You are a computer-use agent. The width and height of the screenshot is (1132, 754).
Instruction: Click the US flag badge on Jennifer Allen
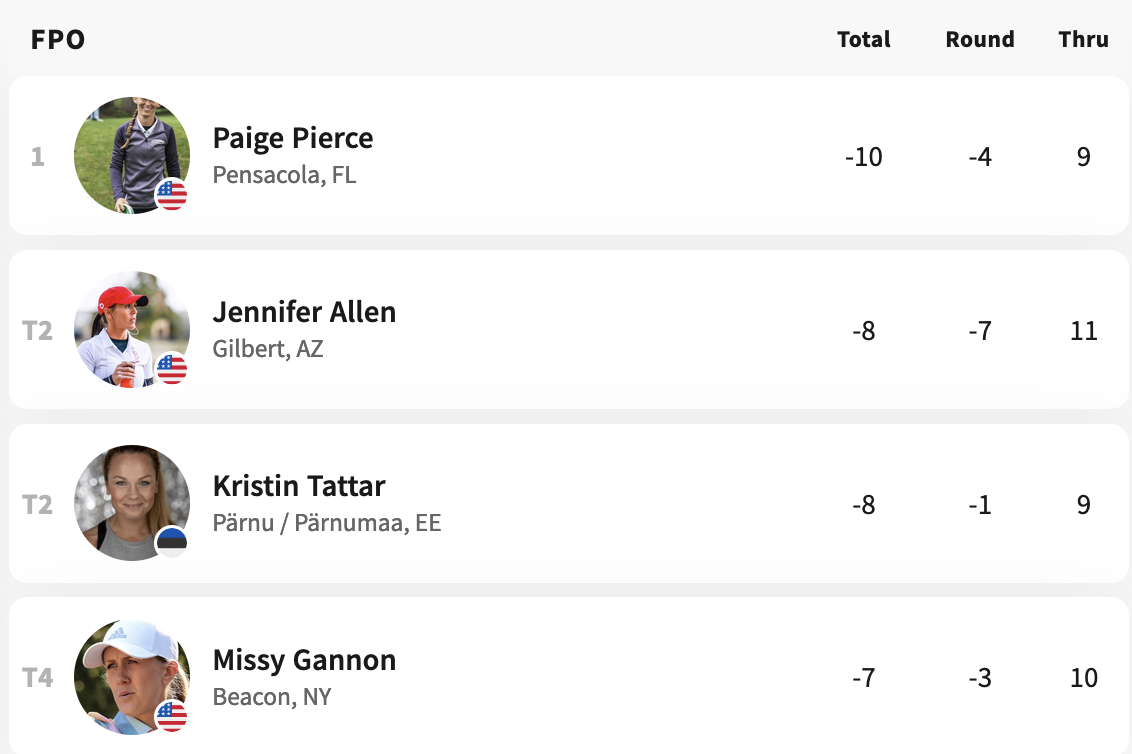172,369
